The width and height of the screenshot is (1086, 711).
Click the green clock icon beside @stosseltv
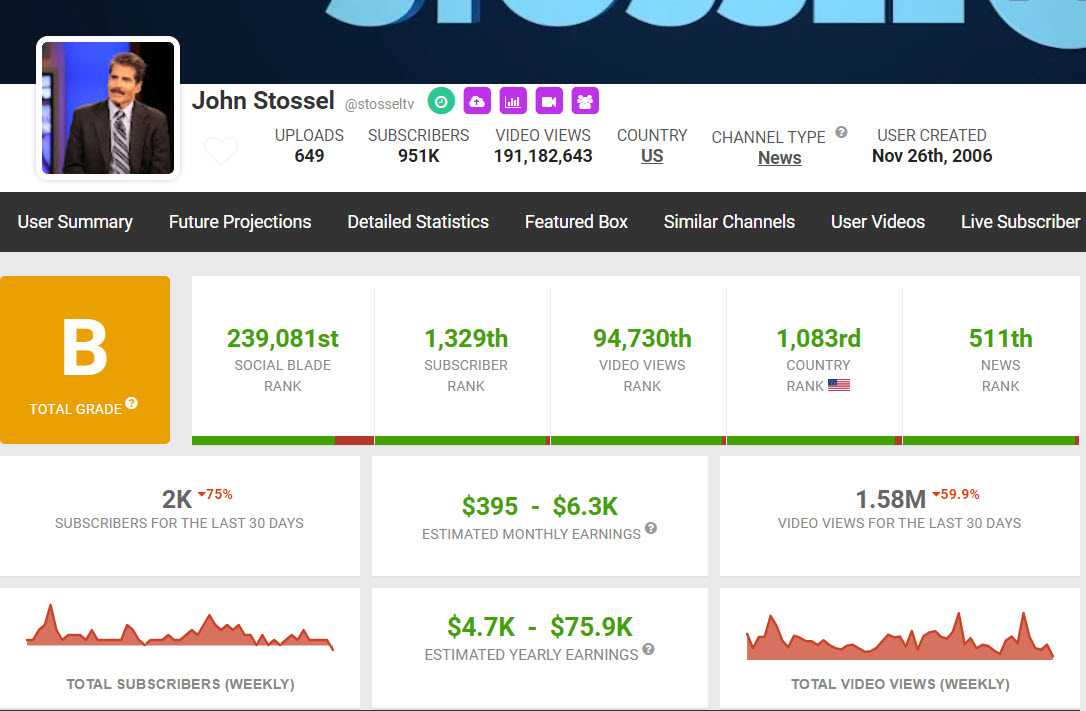click(441, 101)
